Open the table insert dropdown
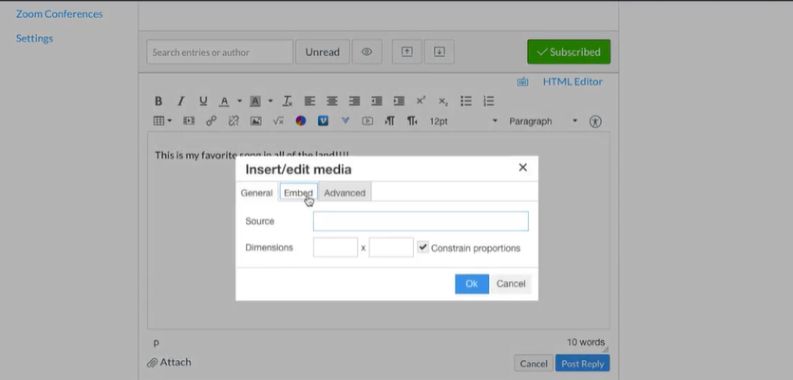 click(x=162, y=121)
